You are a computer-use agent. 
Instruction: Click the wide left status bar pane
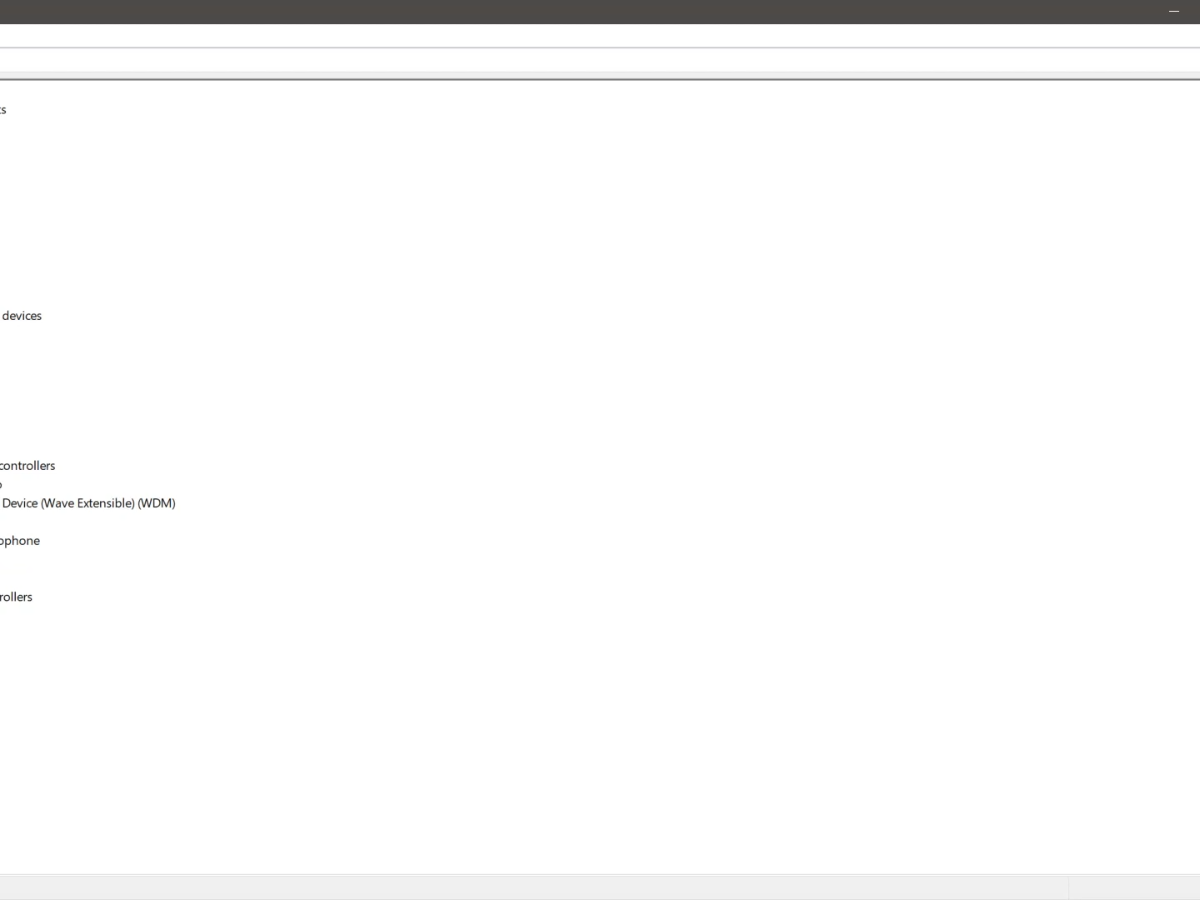click(x=533, y=888)
